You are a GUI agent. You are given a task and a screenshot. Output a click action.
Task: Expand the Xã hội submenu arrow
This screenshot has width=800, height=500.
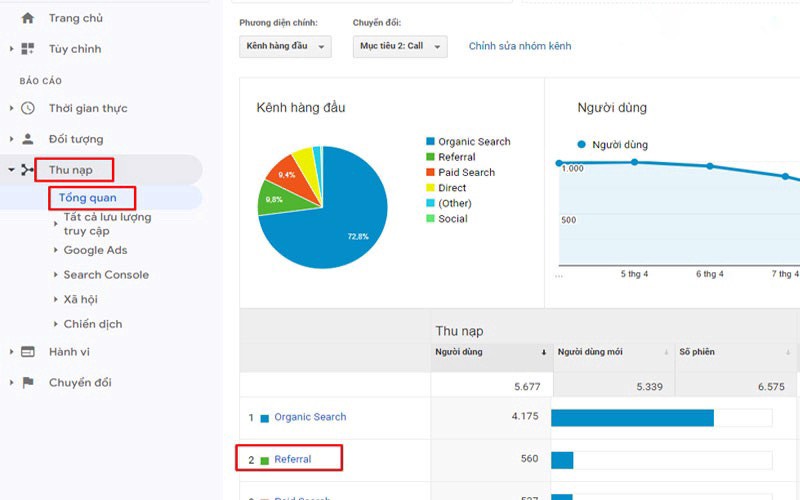56,299
